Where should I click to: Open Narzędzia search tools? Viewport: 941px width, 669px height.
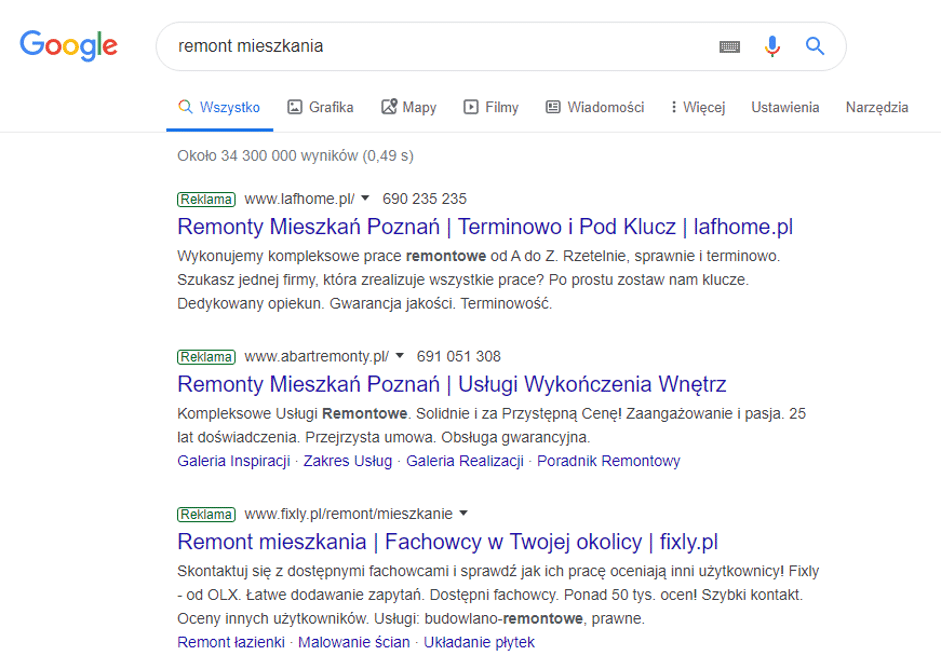click(x=877, y=107)
